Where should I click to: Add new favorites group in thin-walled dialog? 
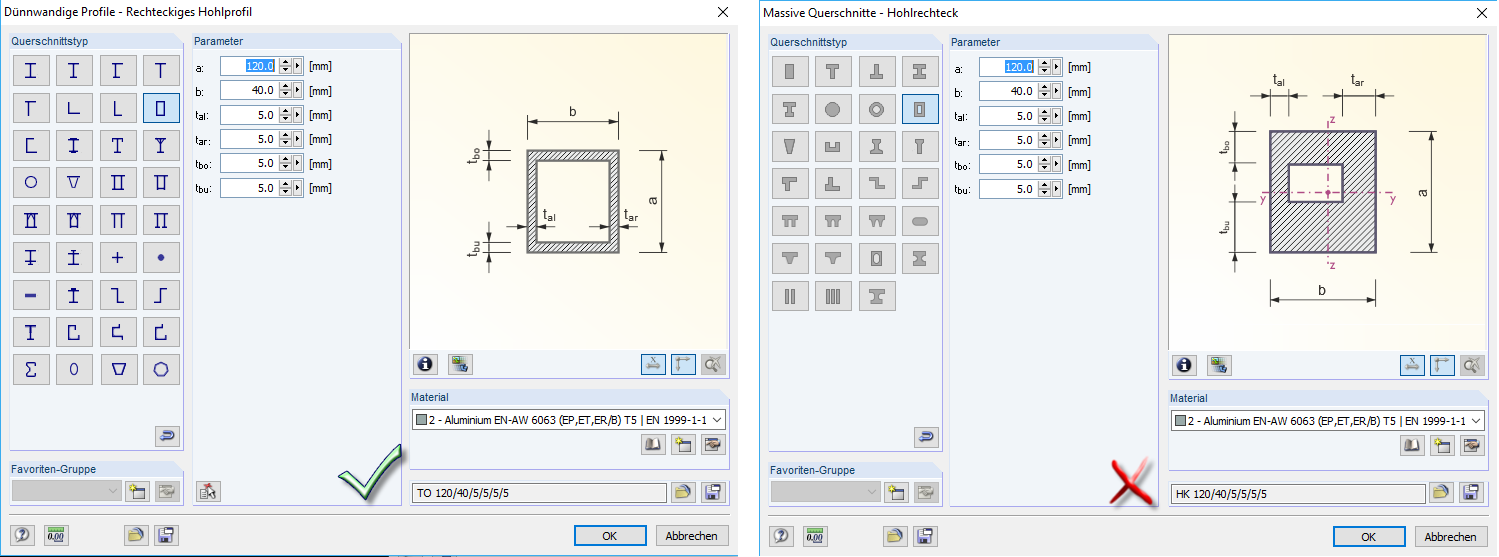coord(137,491)
